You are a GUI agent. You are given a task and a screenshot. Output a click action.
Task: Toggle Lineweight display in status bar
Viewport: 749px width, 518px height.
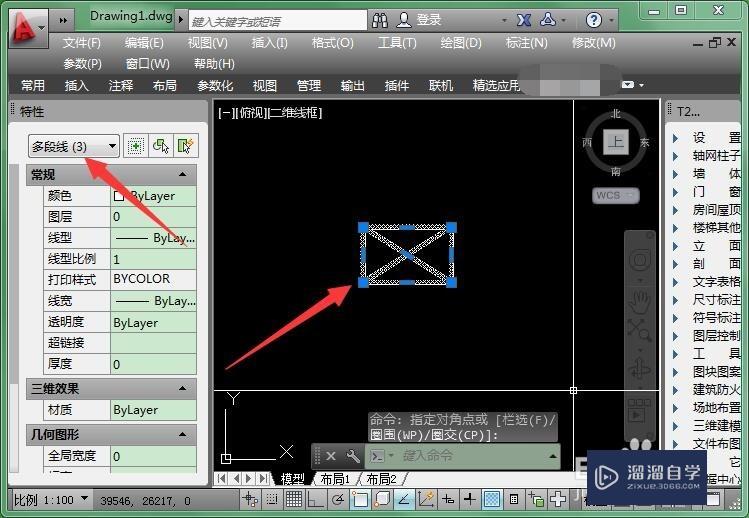(470, 500)
